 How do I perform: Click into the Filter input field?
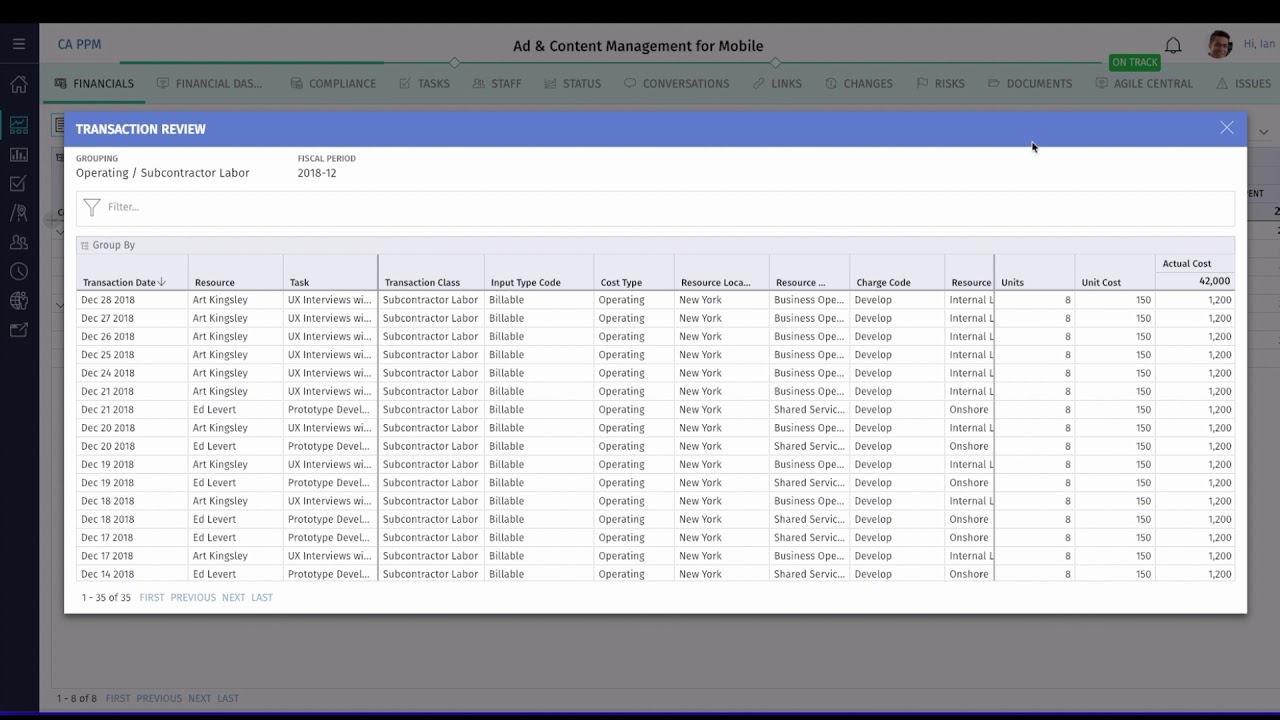point(655,207)
